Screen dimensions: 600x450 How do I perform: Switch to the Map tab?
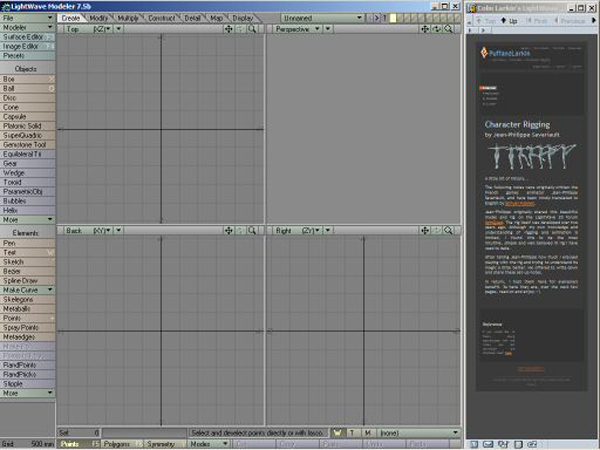tap(217, 18)
